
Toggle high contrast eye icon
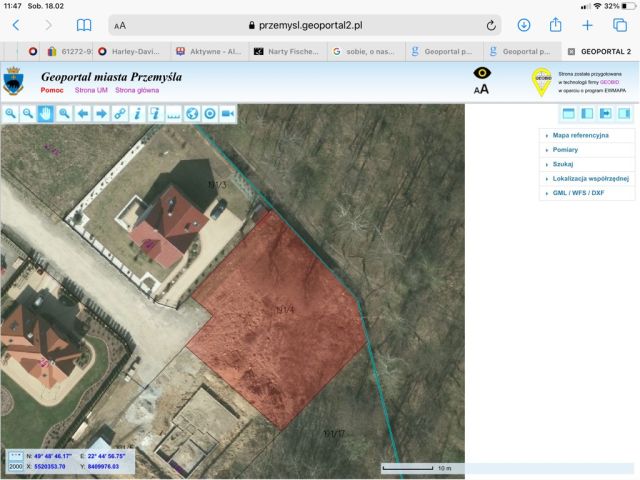click(482, 73)
